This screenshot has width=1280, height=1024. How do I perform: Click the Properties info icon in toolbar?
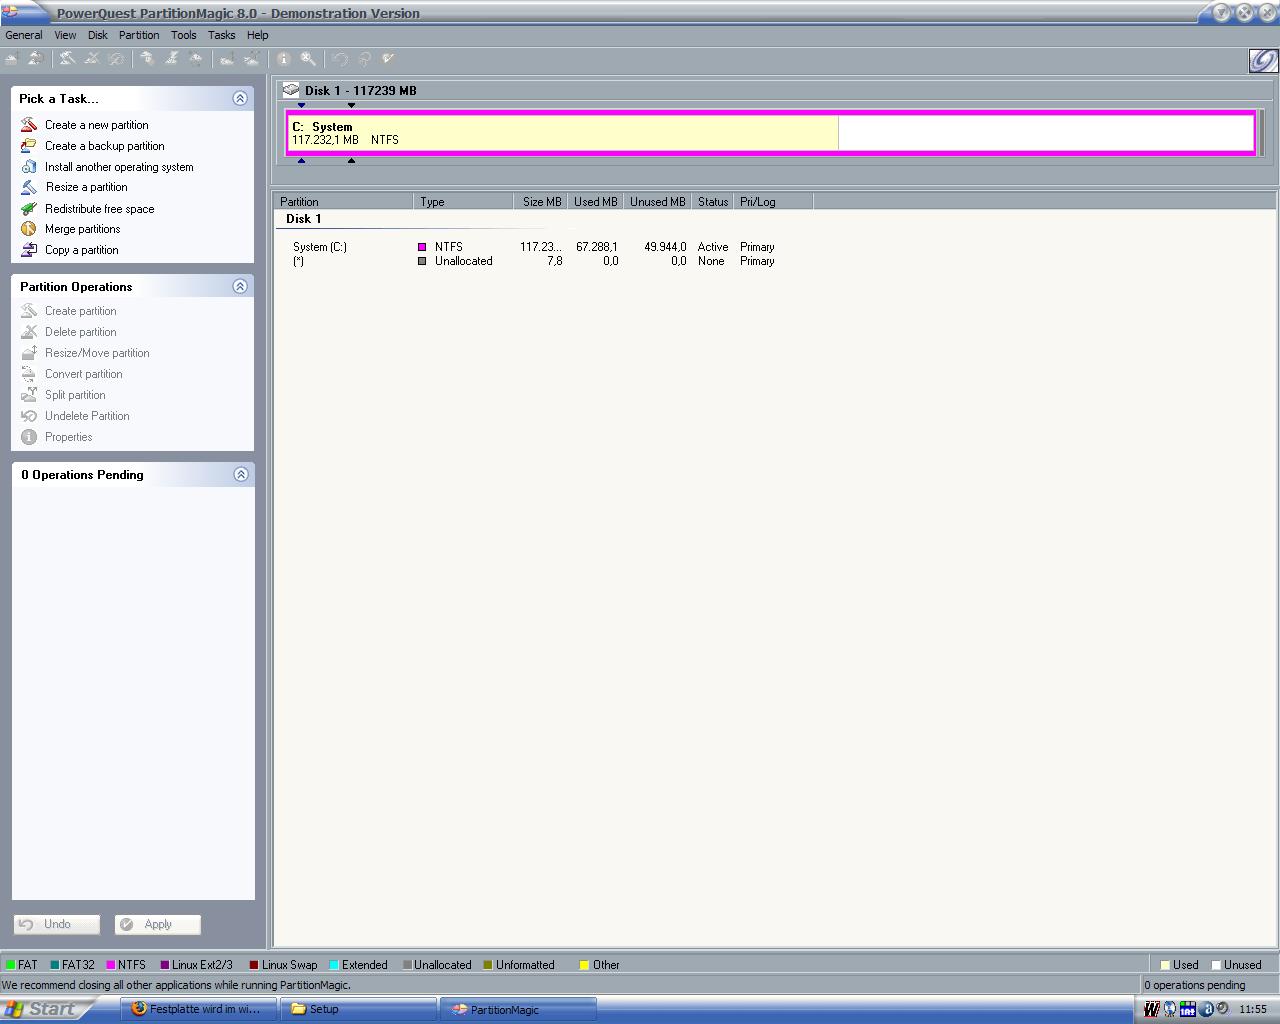284,59
